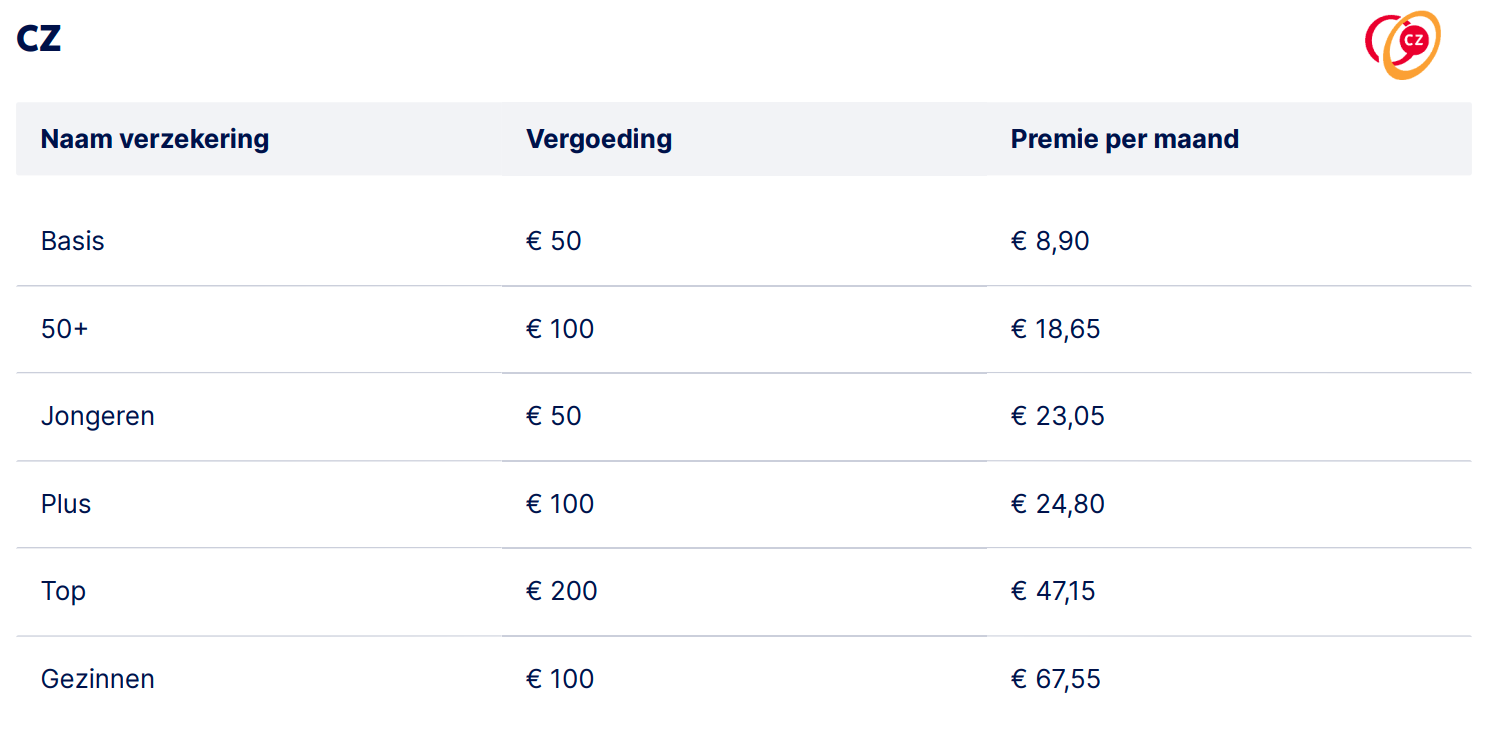Select the Gezinnen insurance name

pos(98,679)
